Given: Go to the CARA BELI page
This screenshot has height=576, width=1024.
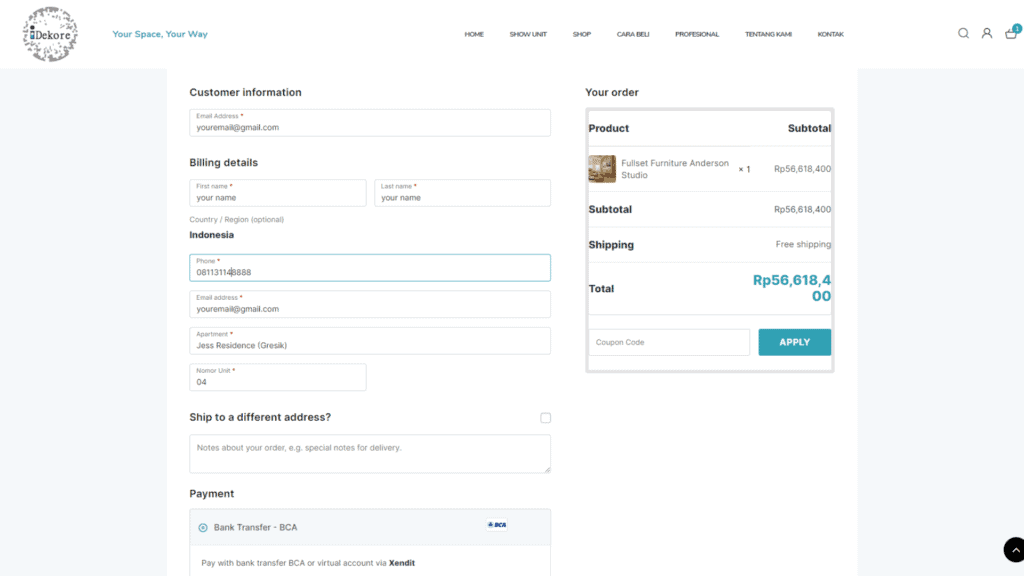Looking at the screenshot, I should [x=633, y=34].
